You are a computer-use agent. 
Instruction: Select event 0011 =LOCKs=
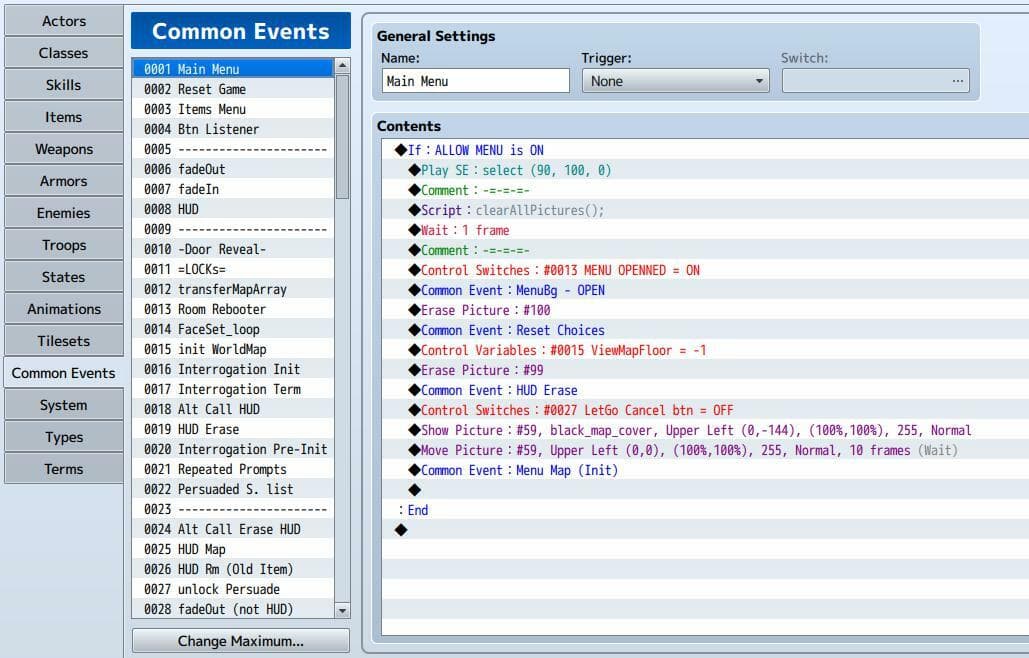coord(233,269)
